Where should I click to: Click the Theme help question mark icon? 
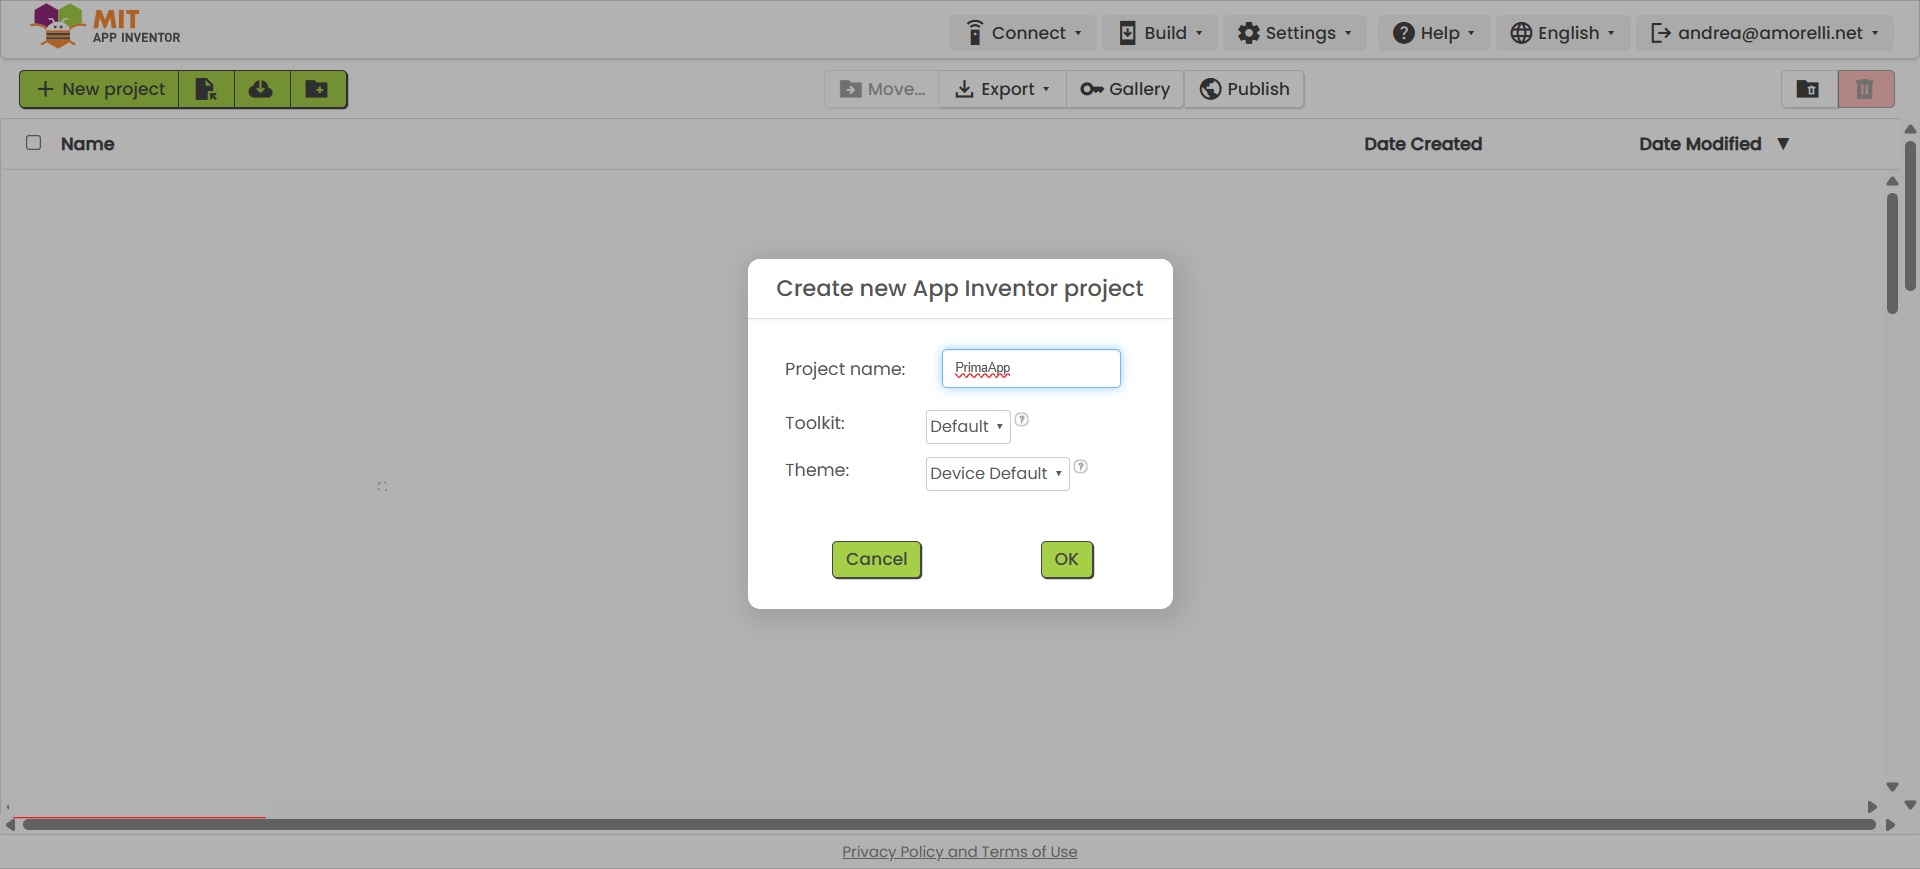[1080, 467]
